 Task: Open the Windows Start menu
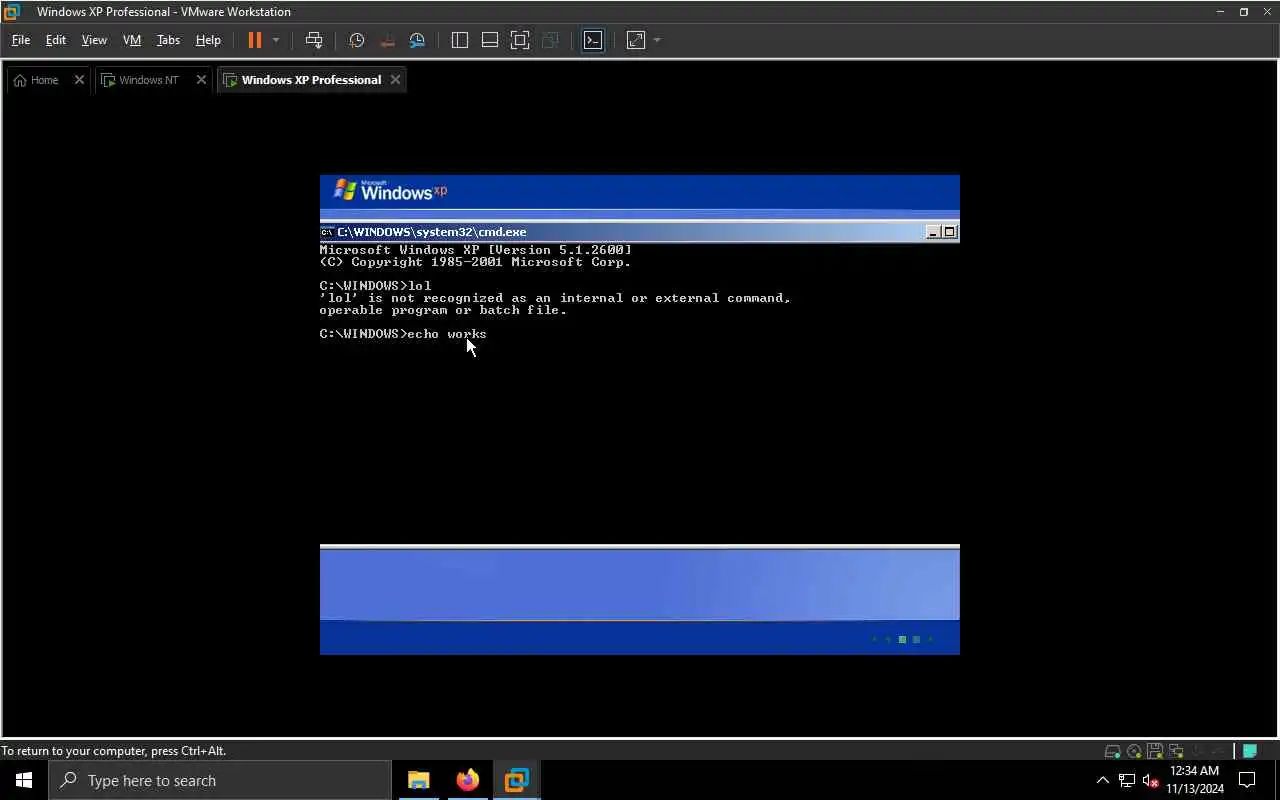(24, 780)
